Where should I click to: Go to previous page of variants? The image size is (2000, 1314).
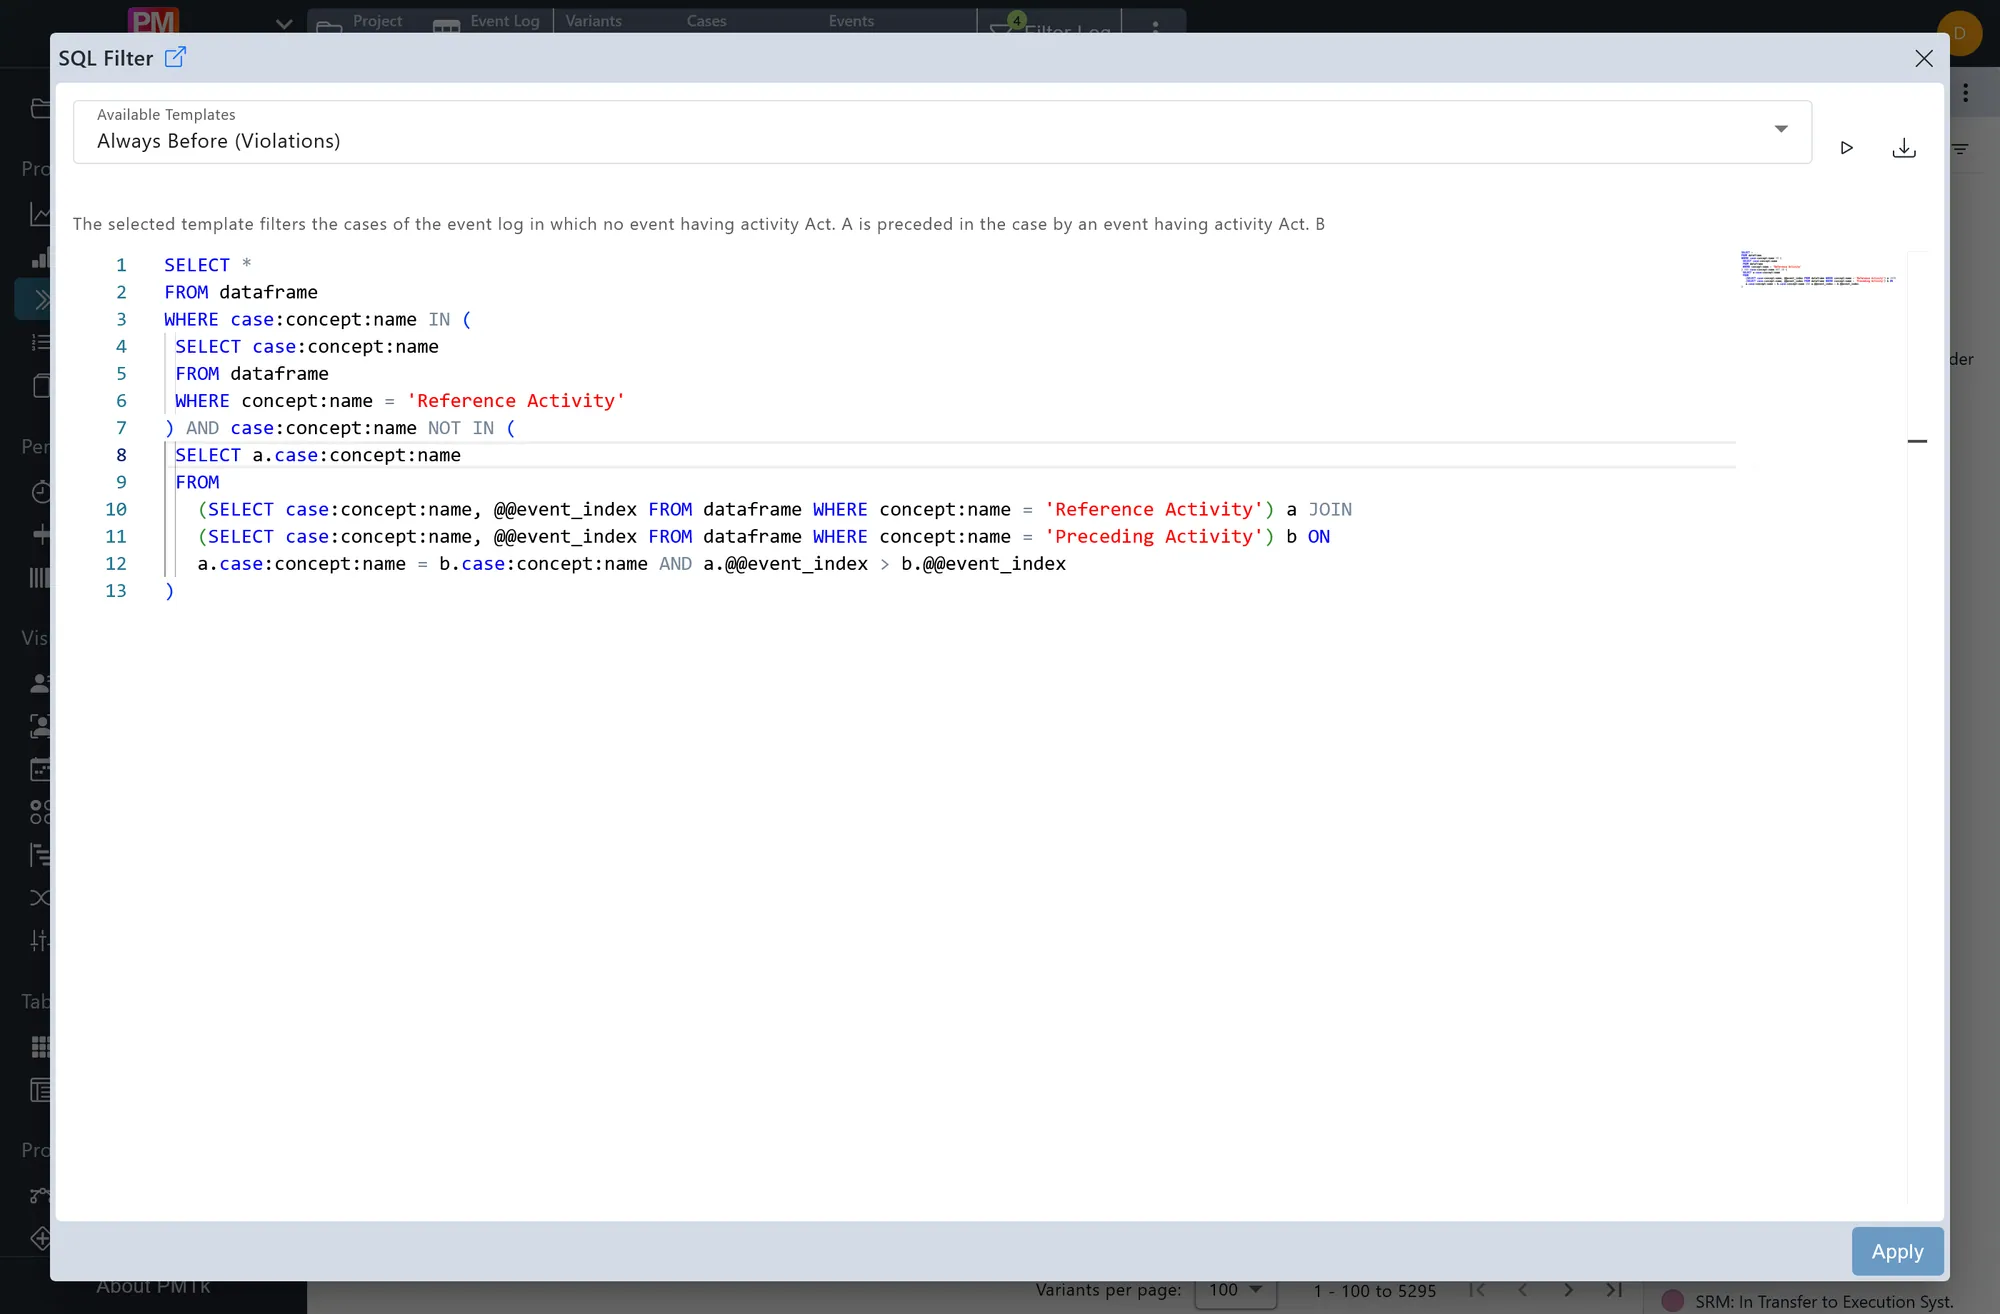click(x=1522, y=1290)
